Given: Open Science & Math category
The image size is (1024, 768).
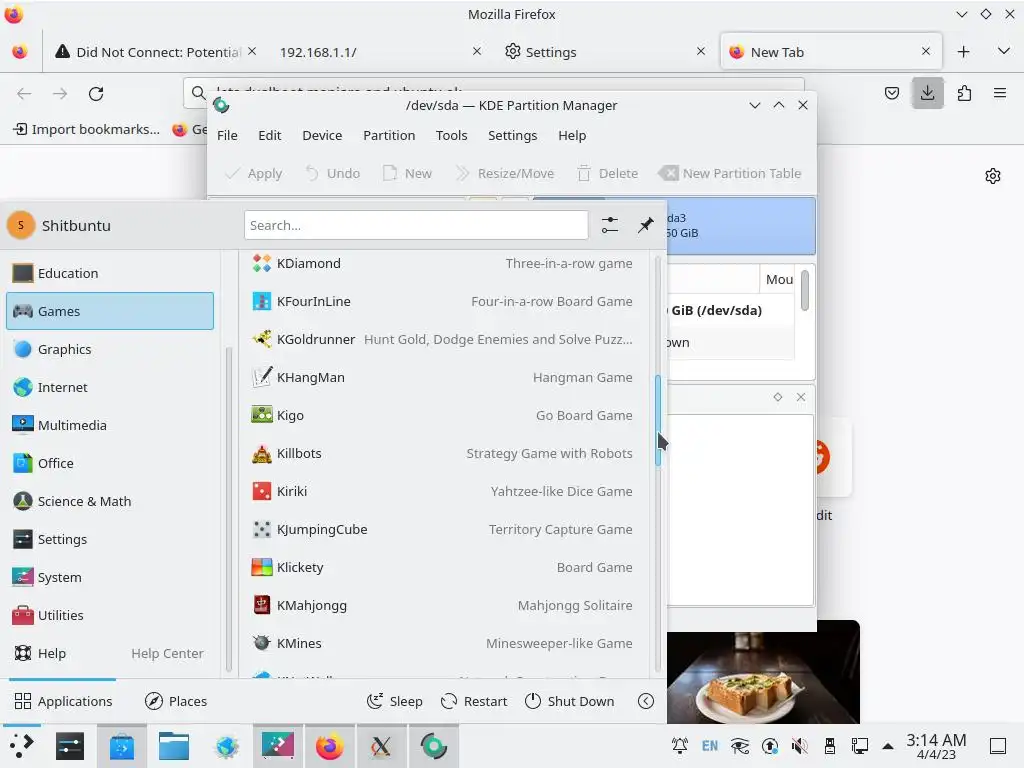Looking at the screenshot, I should 110,501.
